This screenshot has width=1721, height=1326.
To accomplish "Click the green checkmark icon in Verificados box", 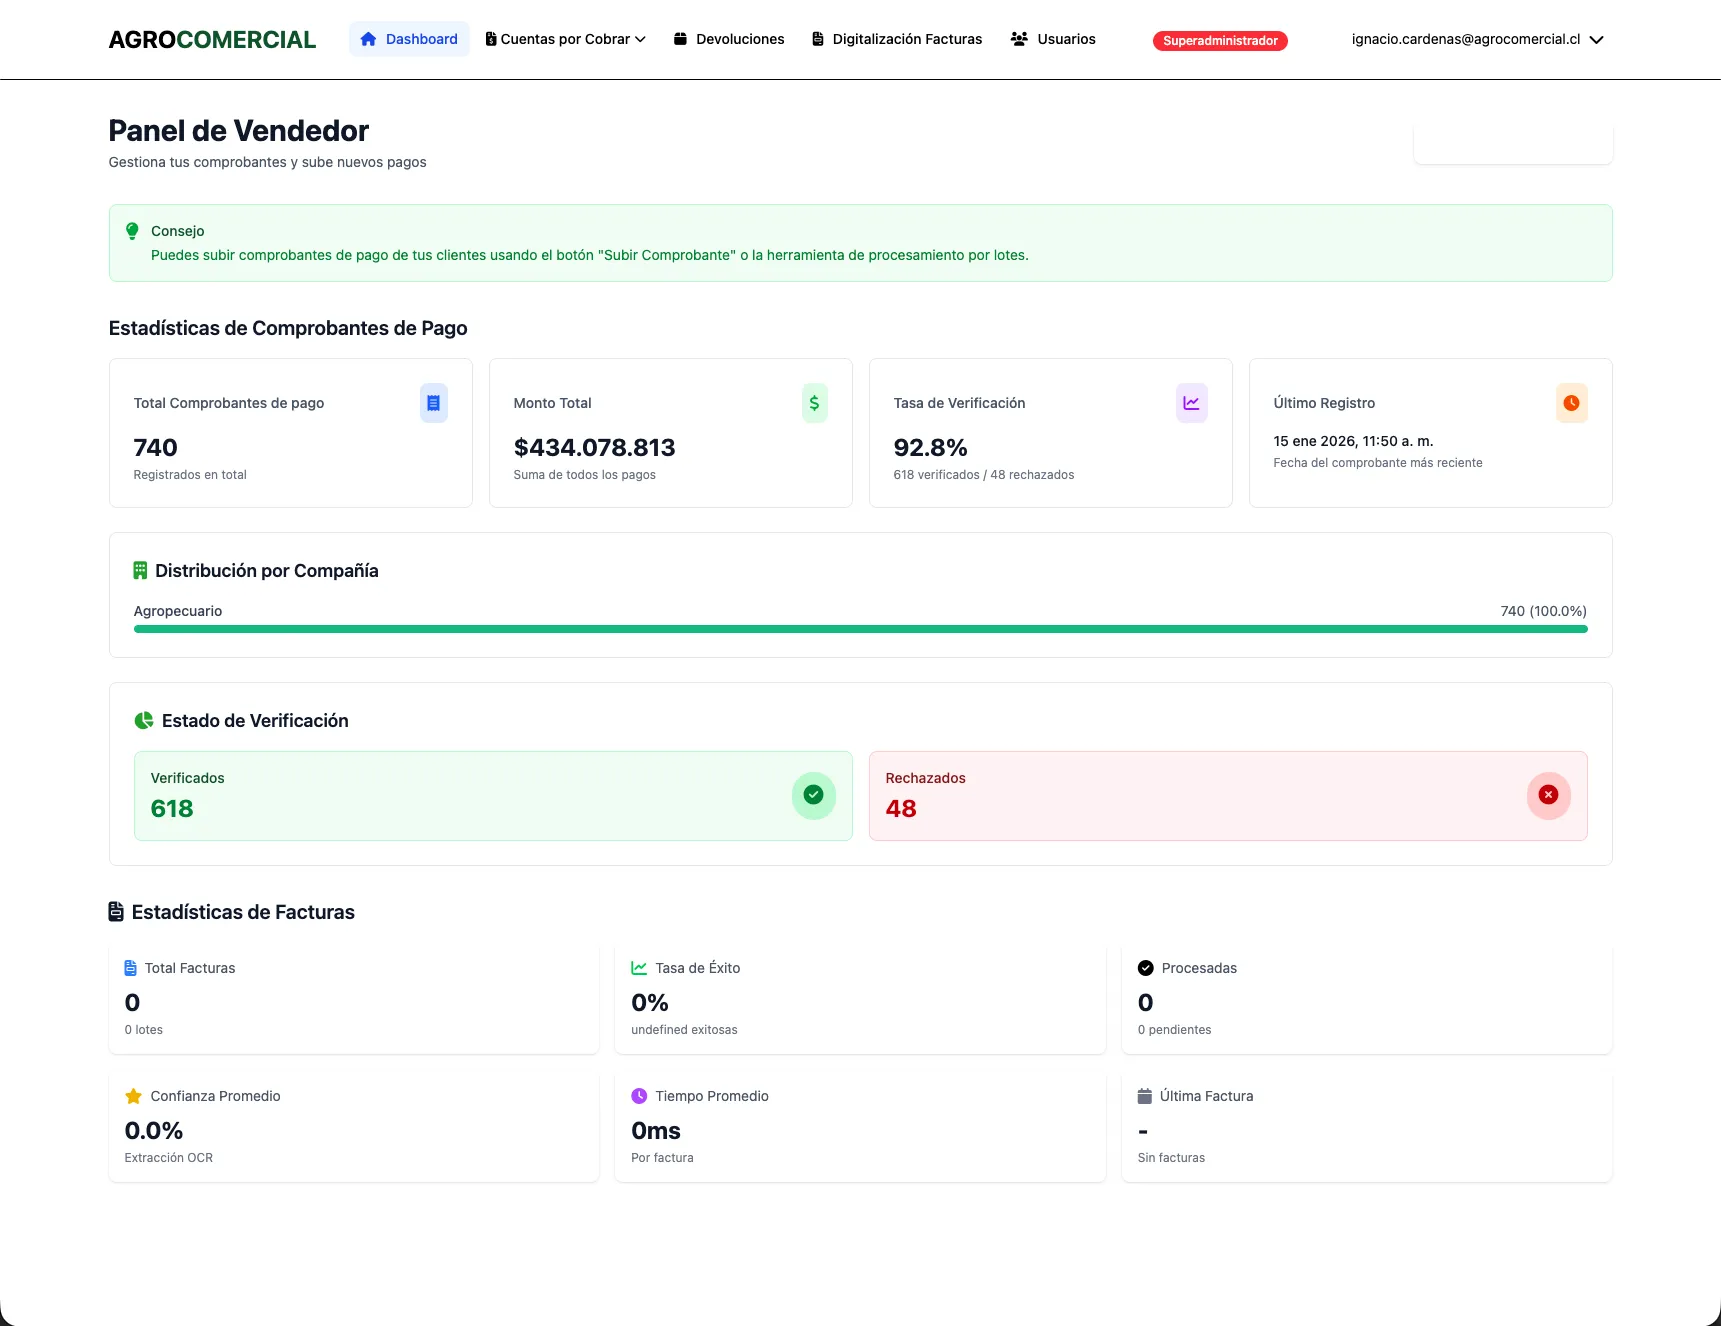I will [813, 795].
